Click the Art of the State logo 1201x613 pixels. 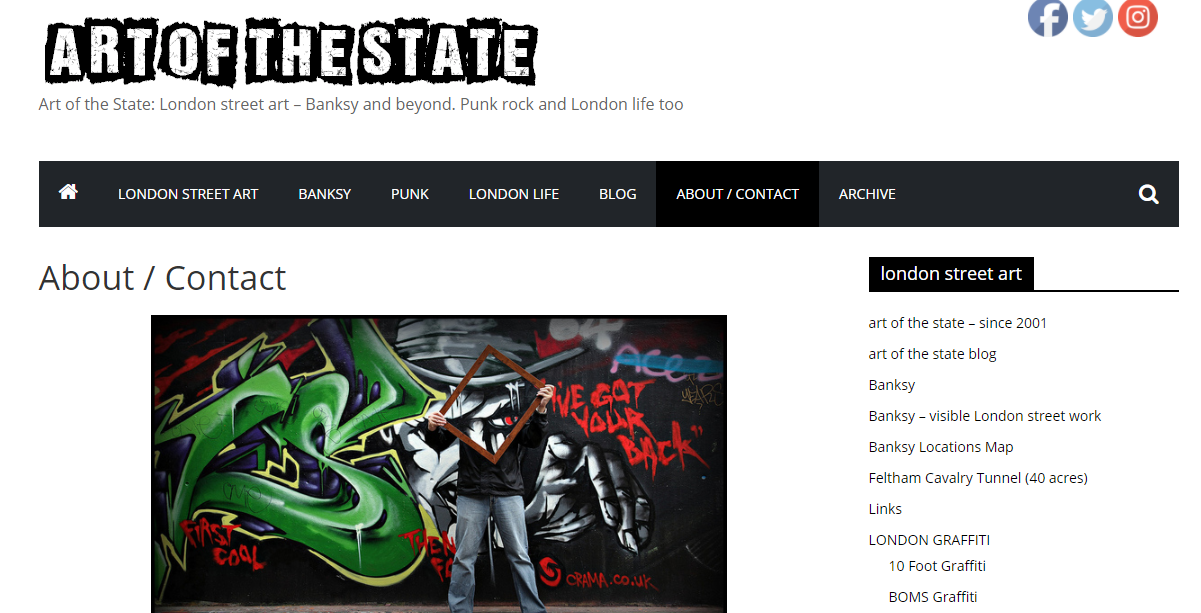pyautogui.click(x=291, y=51)
